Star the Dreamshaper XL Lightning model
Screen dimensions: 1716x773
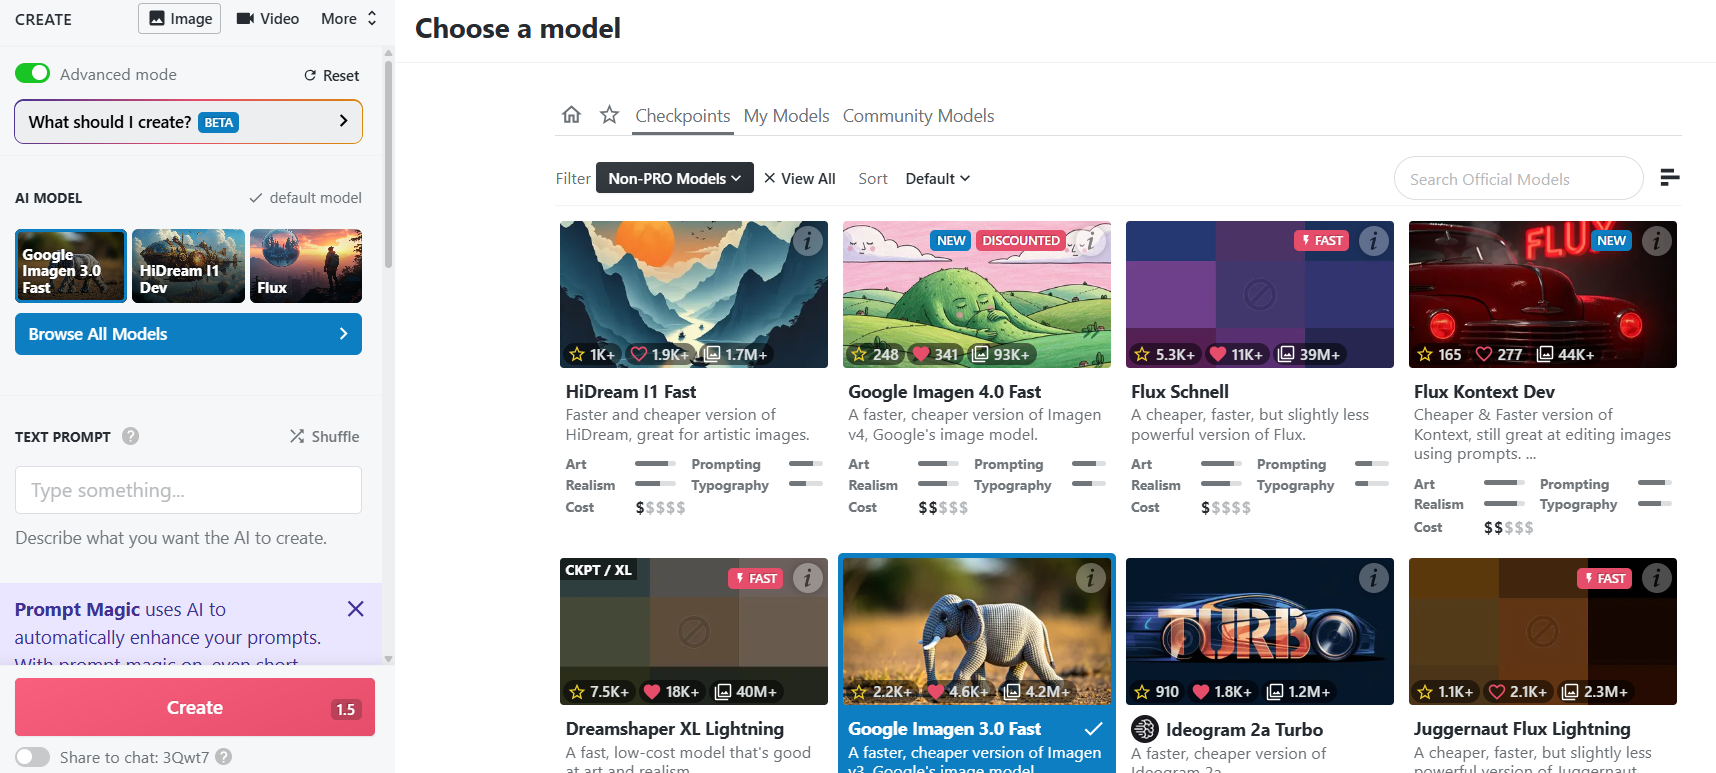click(577, 691)
